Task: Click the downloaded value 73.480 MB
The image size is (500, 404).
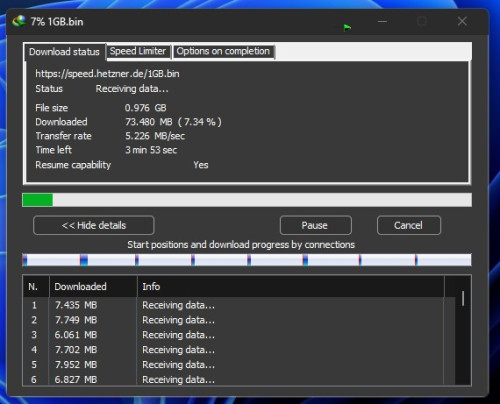Action: (x=149, y=122)
